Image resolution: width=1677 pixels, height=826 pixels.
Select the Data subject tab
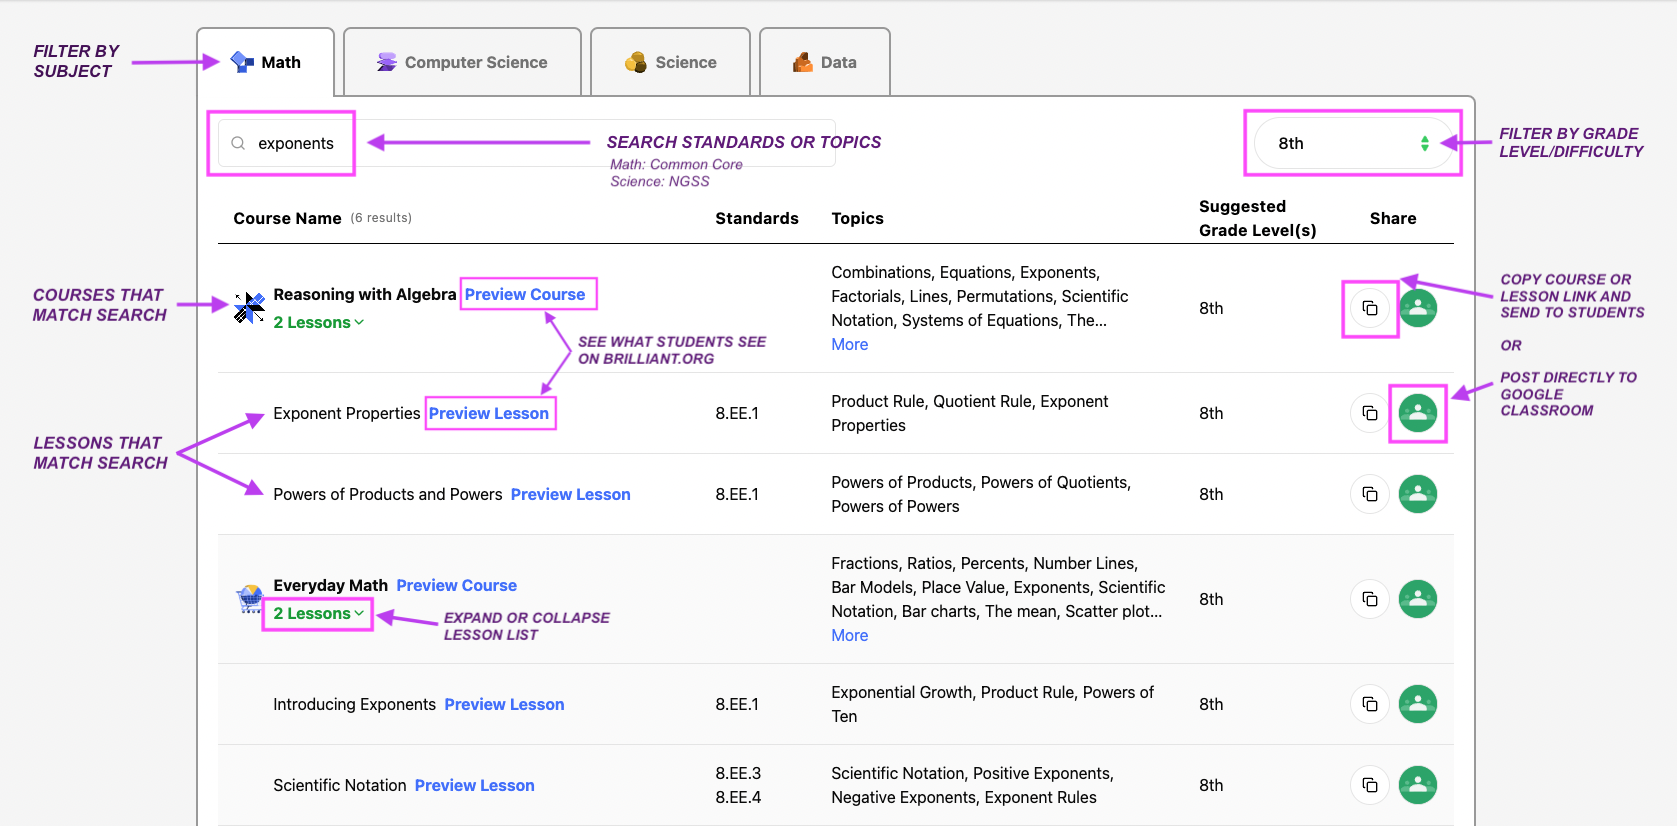(824, 62)
